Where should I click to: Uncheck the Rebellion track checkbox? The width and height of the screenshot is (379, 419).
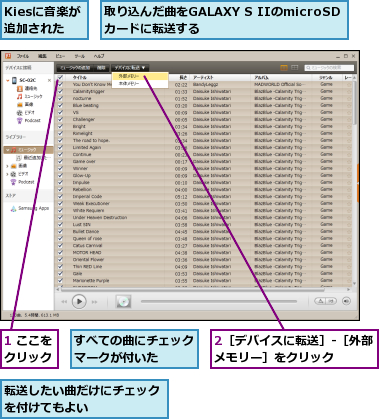60,189
